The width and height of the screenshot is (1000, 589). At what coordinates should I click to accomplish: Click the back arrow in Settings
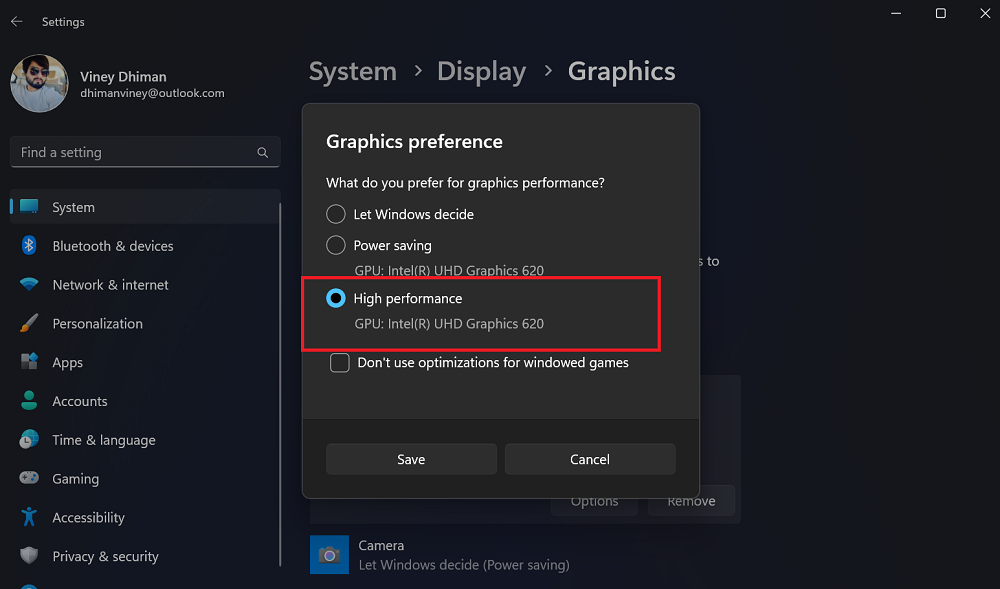[x=17, y=22]
